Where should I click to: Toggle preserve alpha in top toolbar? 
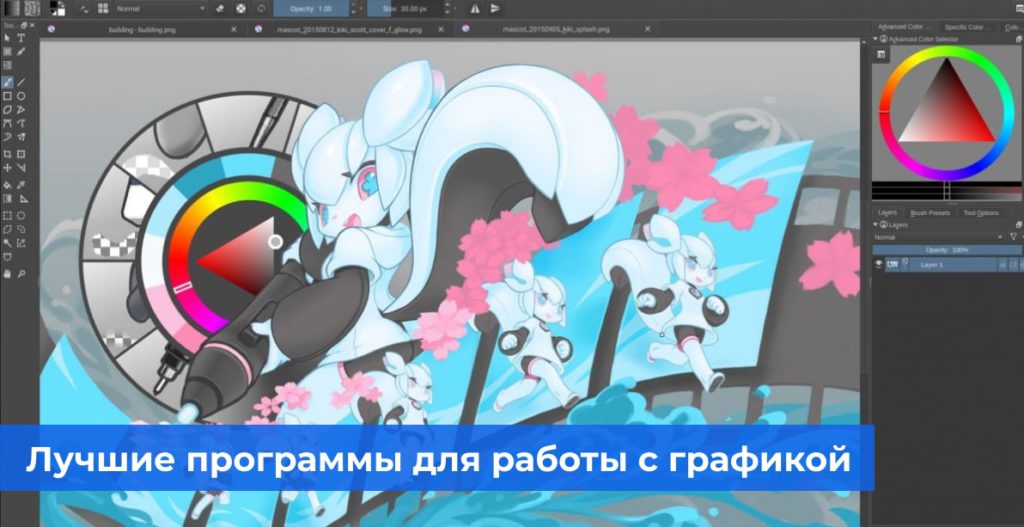[x=241, y=8]
